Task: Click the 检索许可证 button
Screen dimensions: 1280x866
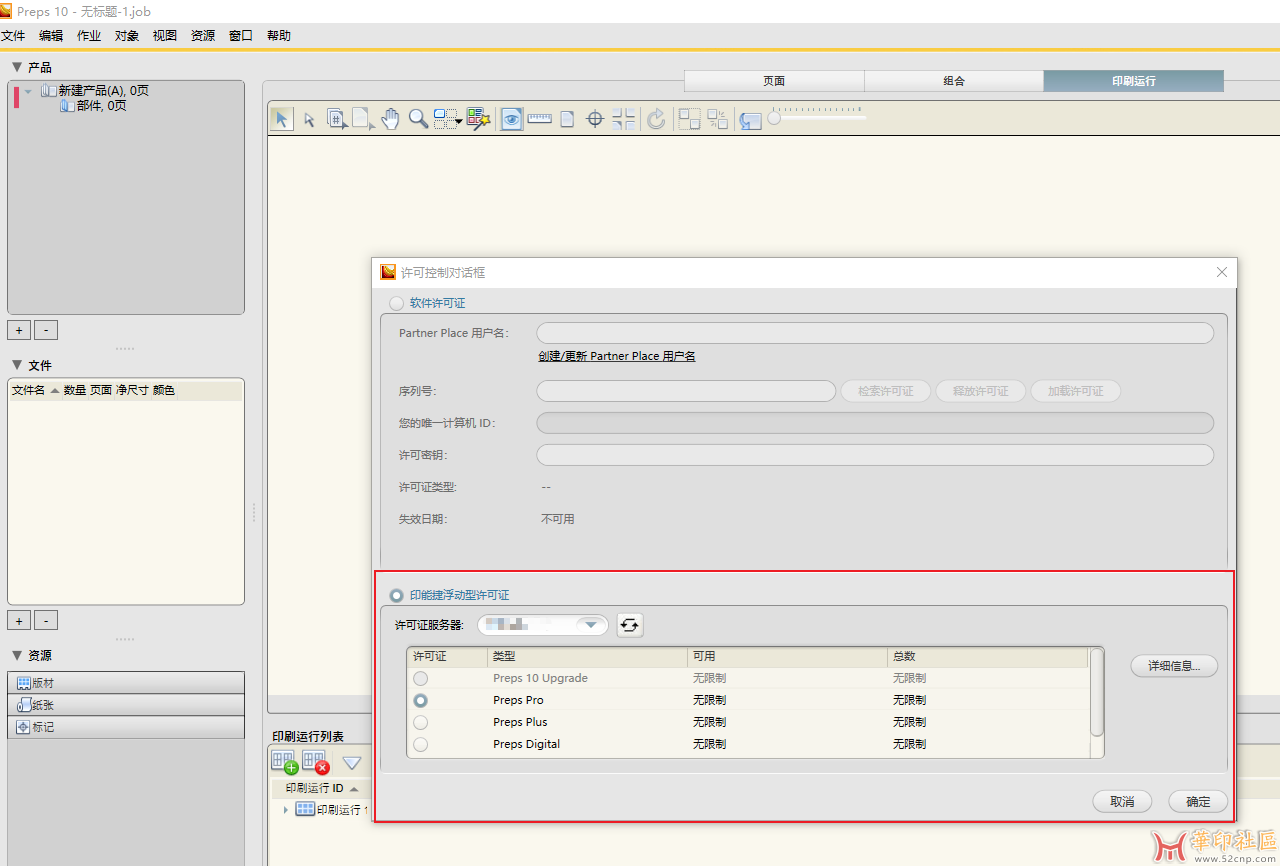Action: click(886, 391)
